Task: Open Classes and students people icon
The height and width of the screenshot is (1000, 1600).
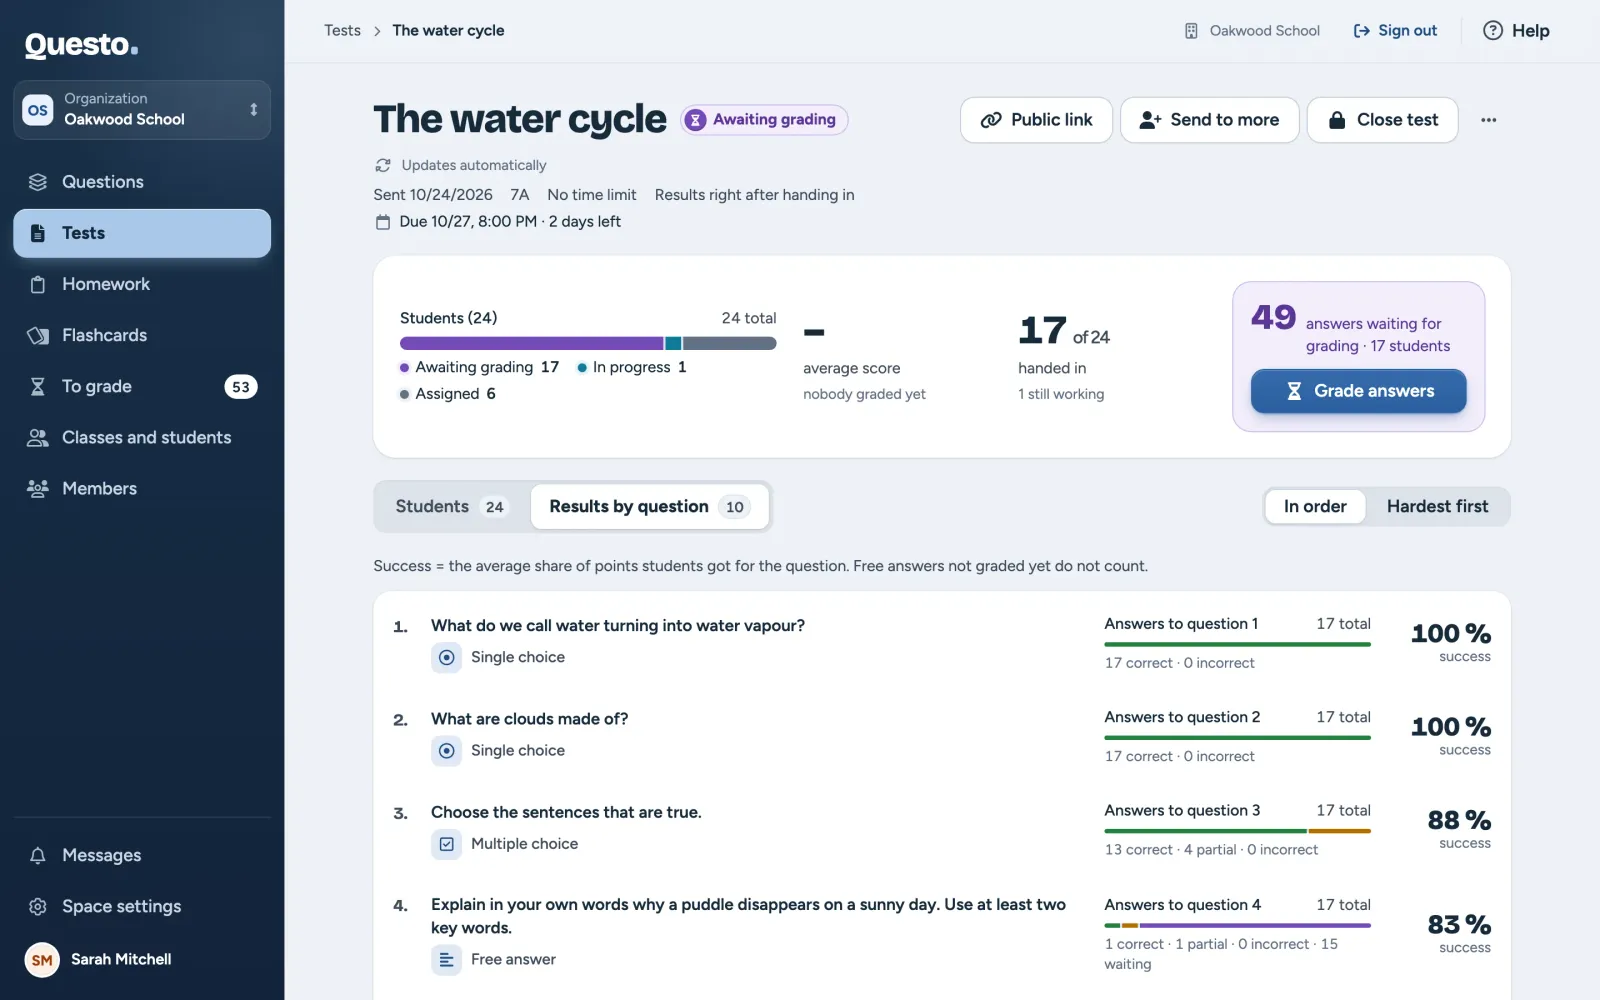Action: [38, 437]
